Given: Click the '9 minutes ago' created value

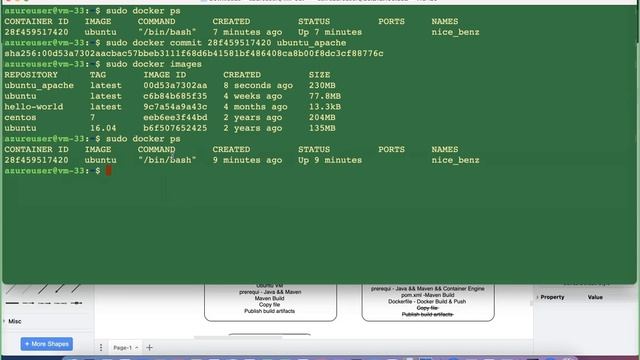Looking at the screenshot, I should click(x=247, y=160).
